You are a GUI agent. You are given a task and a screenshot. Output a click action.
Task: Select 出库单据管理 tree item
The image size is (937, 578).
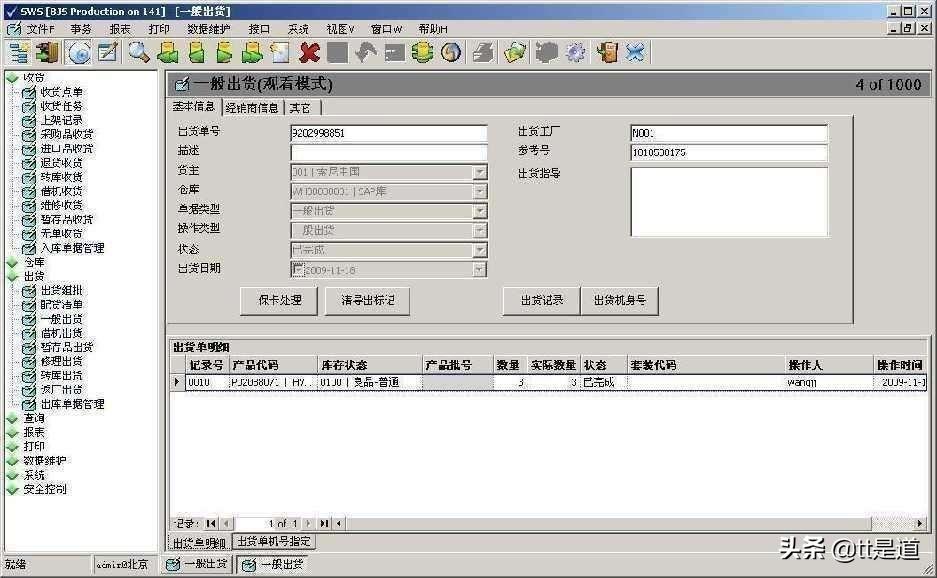pyautogui.click(x=72, y=404)
